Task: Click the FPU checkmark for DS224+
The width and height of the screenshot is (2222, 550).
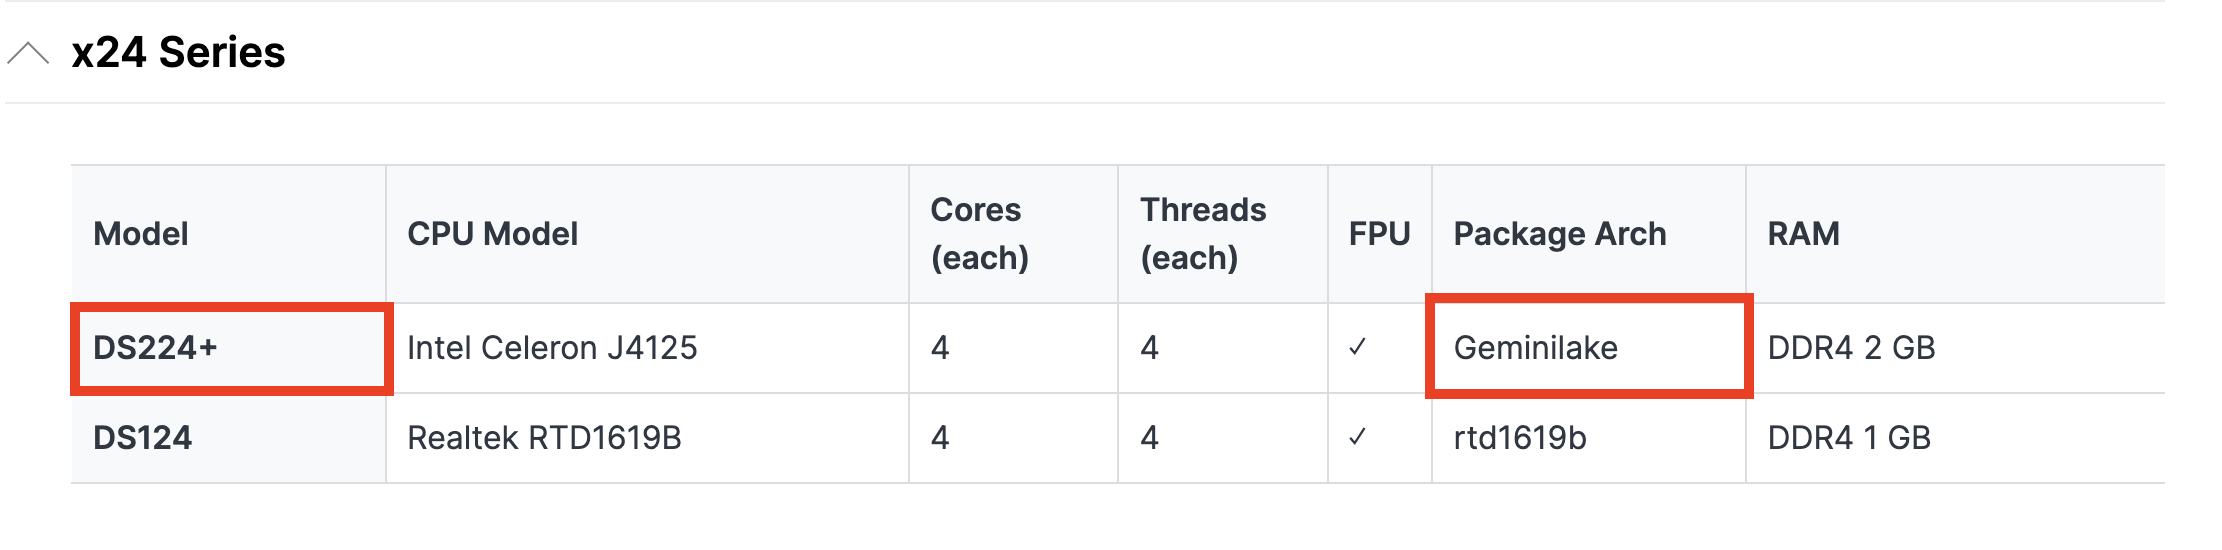Action: (x=1357, y=348)
